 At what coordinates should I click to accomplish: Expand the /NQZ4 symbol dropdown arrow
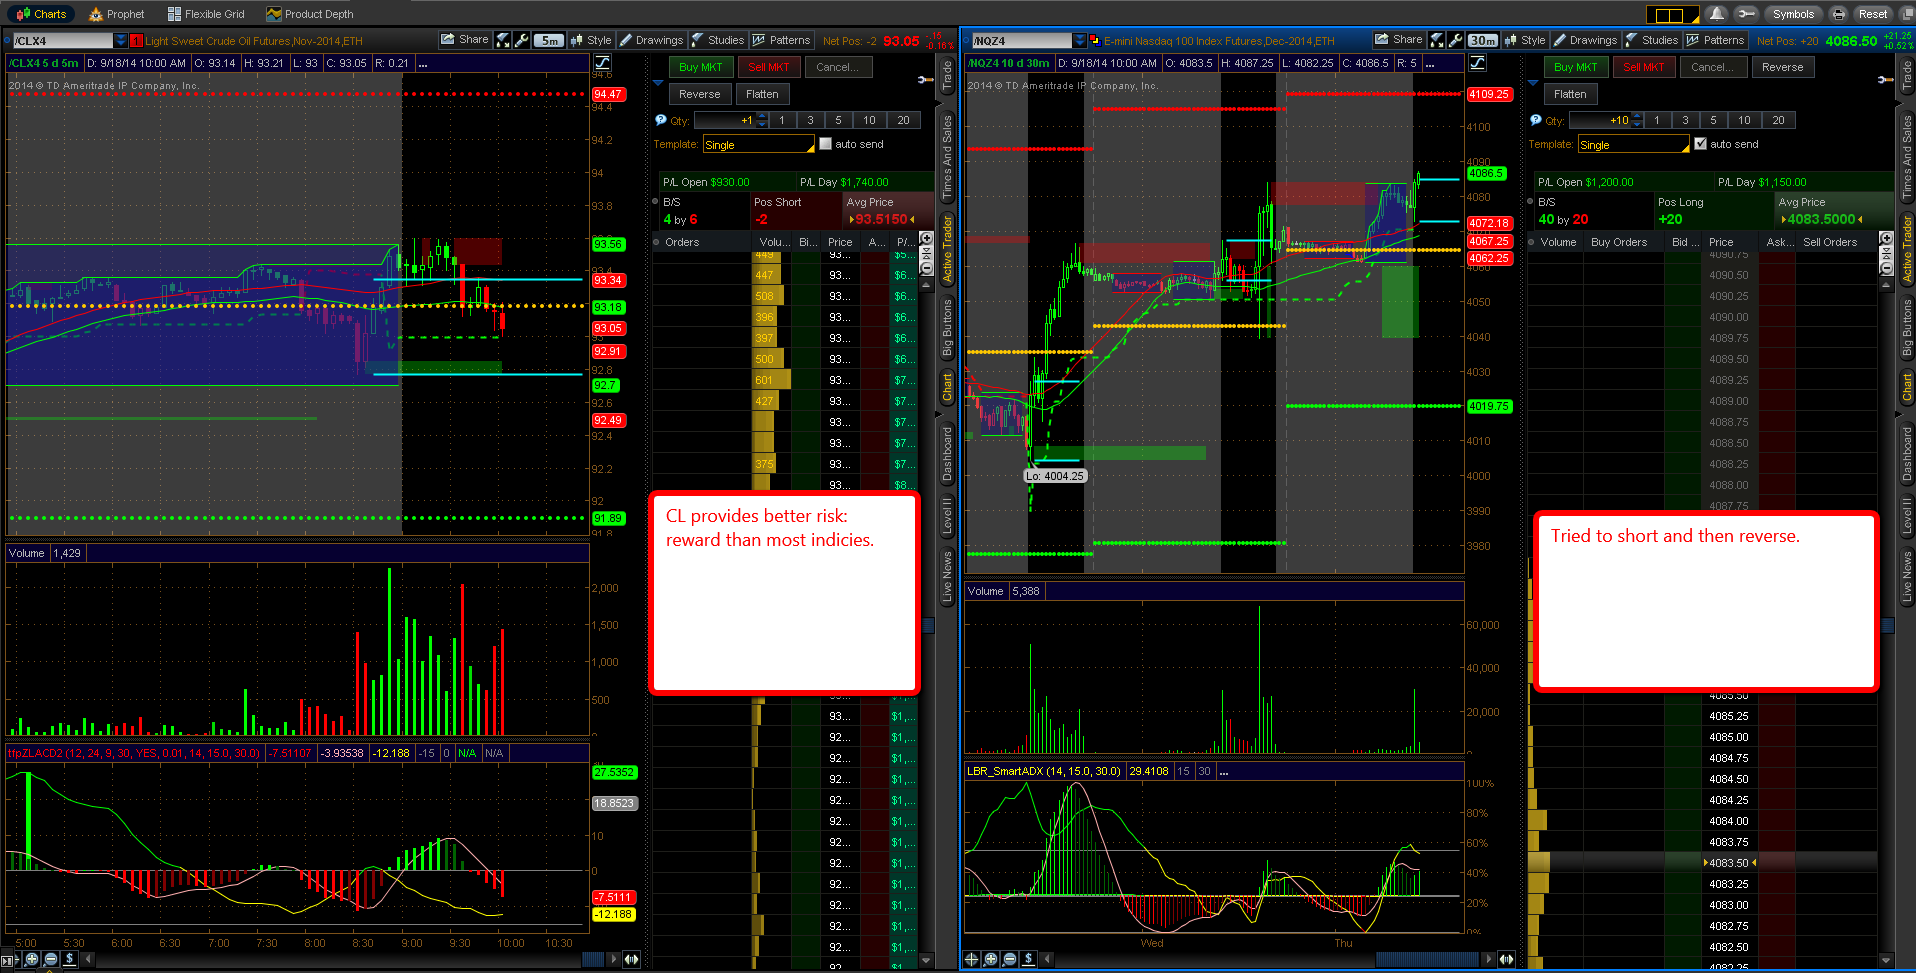click(1080, 41)
